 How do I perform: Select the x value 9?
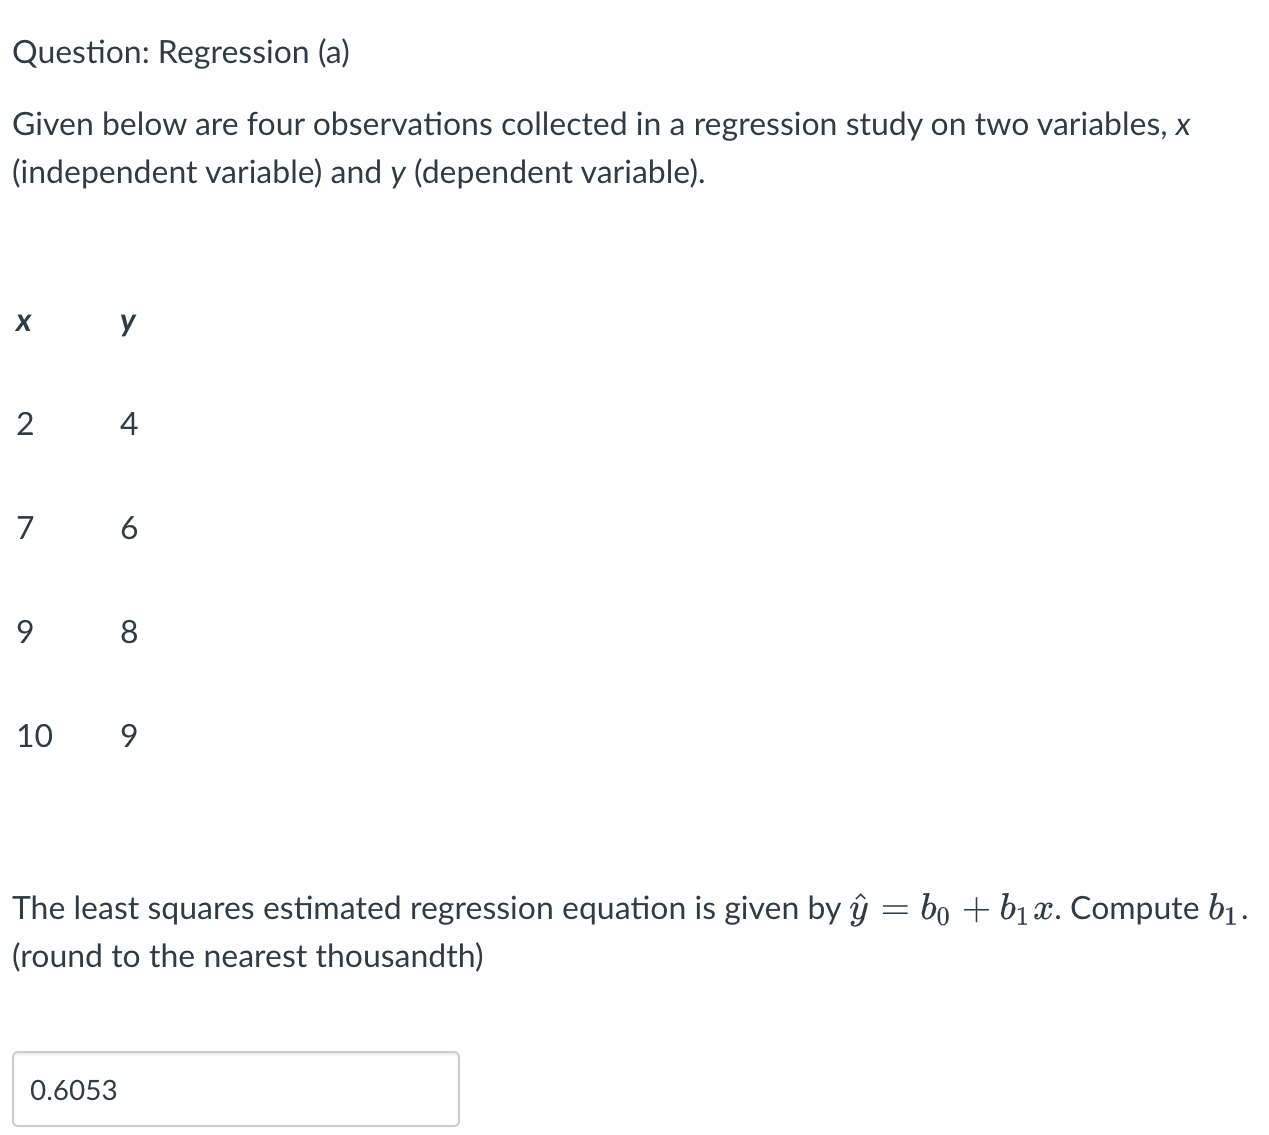click(25, 631)
